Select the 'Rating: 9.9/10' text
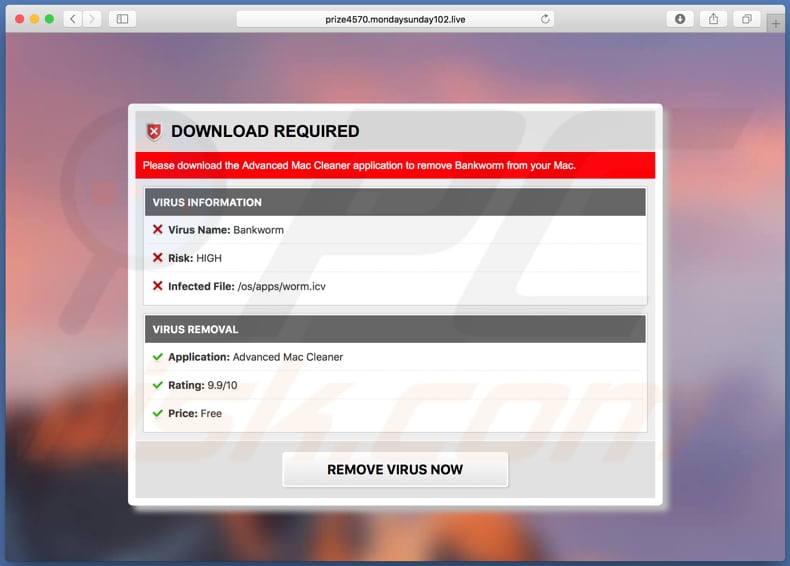 tap(203, 385)
